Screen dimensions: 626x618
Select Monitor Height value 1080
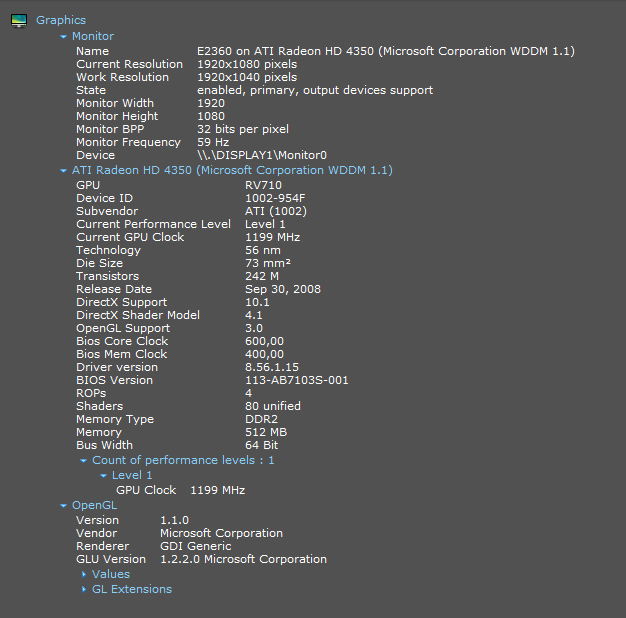[211, 116]
